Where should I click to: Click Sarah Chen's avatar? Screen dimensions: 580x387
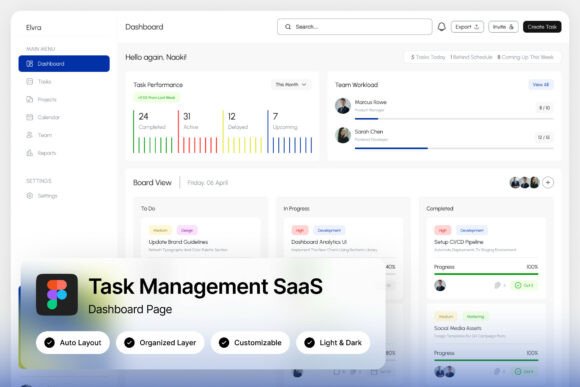click(343, 135)
